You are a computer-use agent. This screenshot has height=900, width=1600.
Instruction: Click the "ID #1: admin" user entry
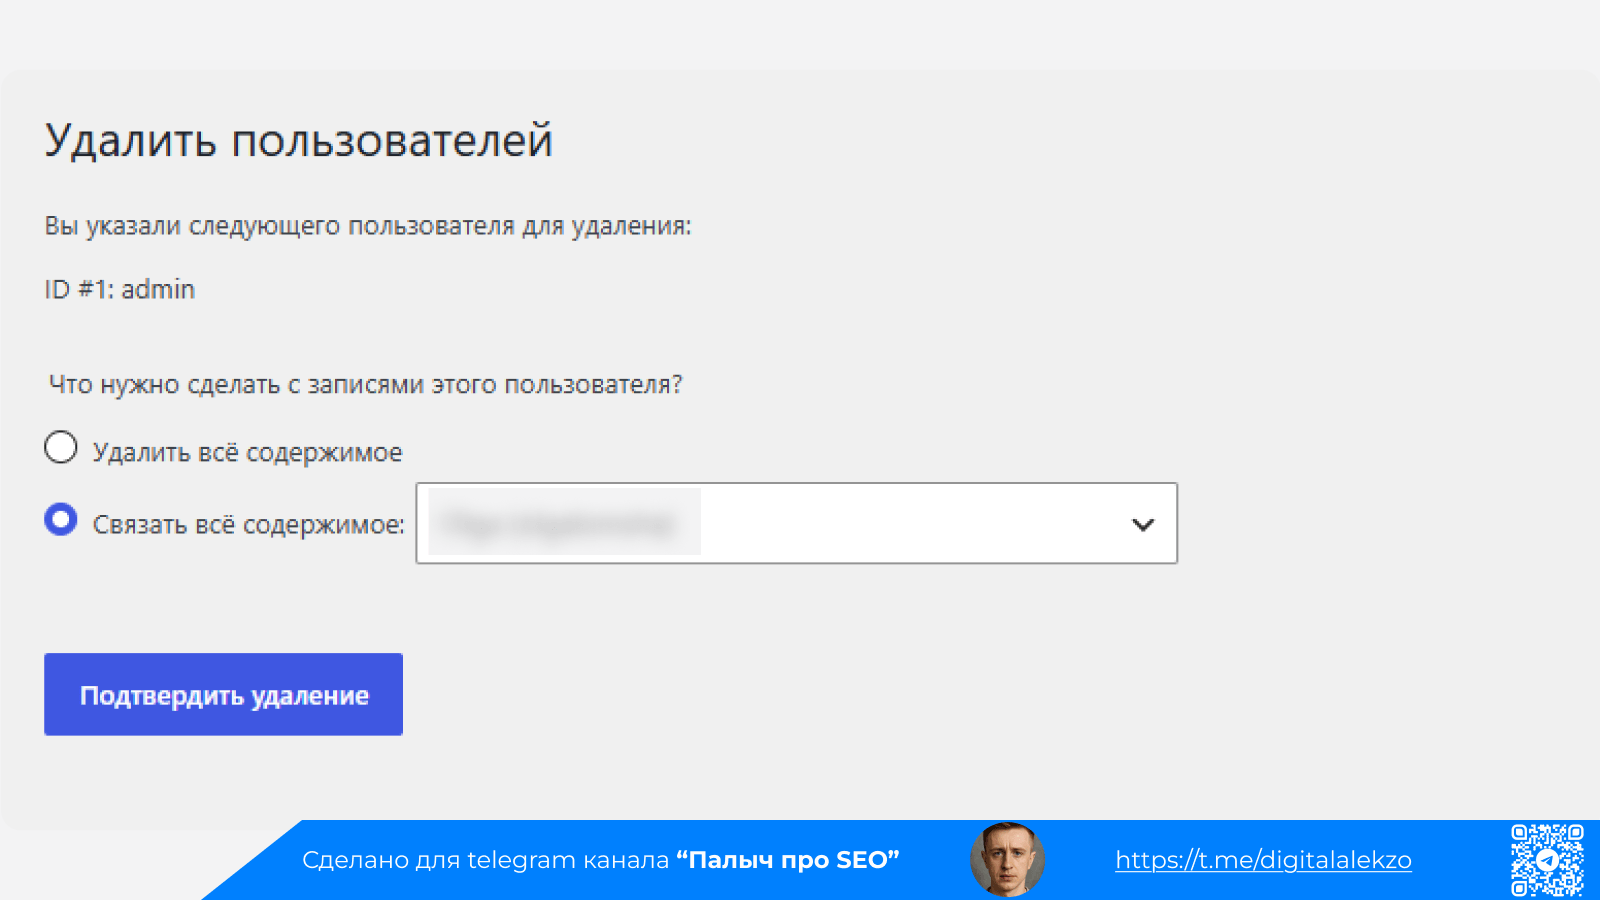click(120, 290)
